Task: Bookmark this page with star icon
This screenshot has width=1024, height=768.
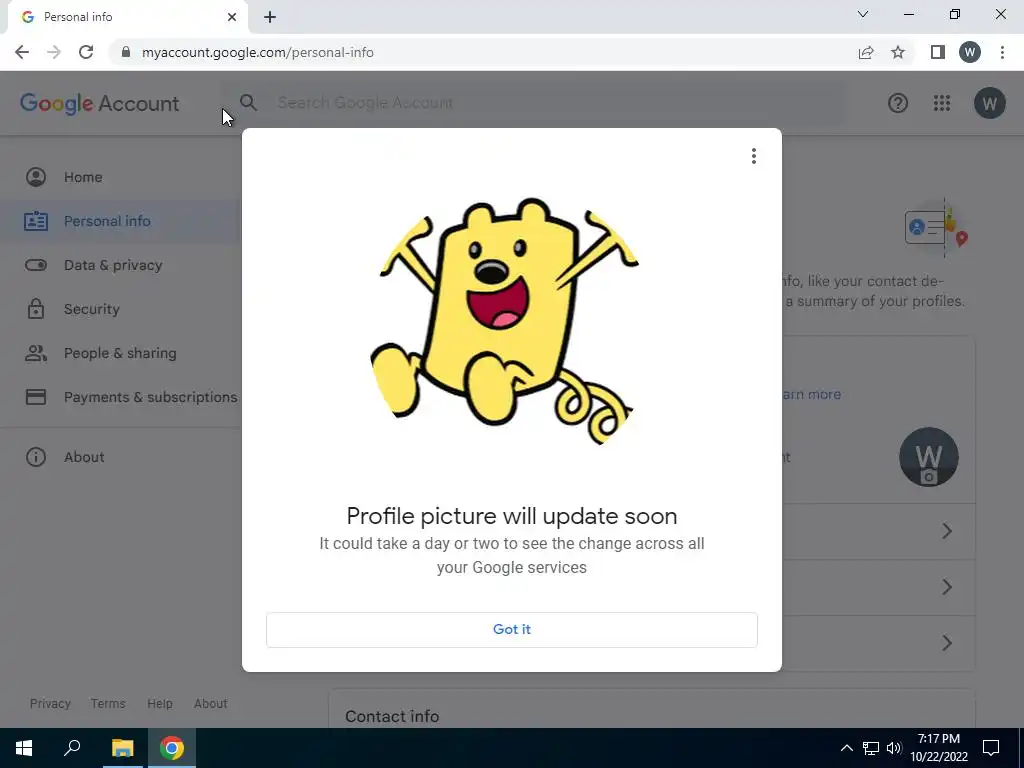Action: point(898,52)
